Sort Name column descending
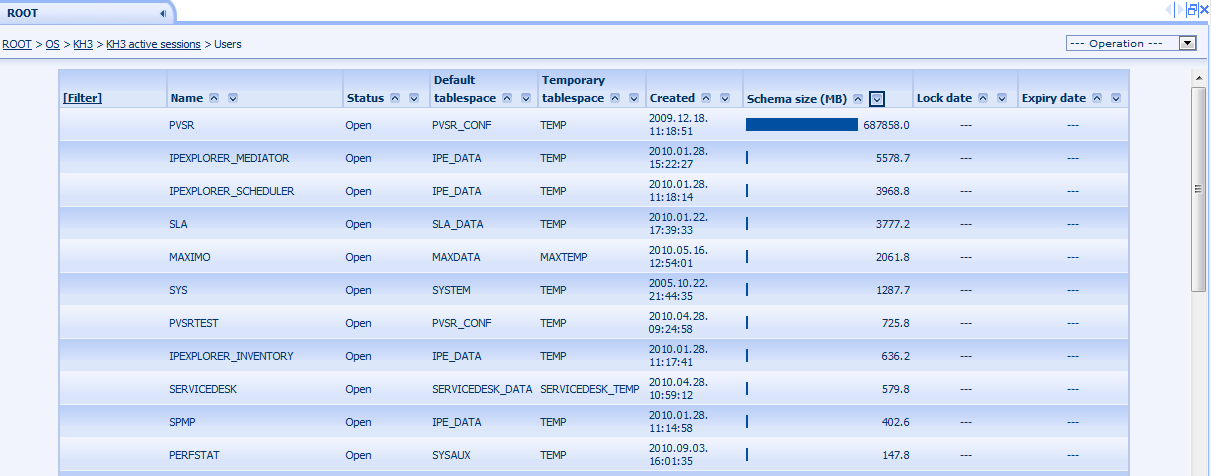The height and width of the screenshot is (476, 1211). (x=232, y=98)
